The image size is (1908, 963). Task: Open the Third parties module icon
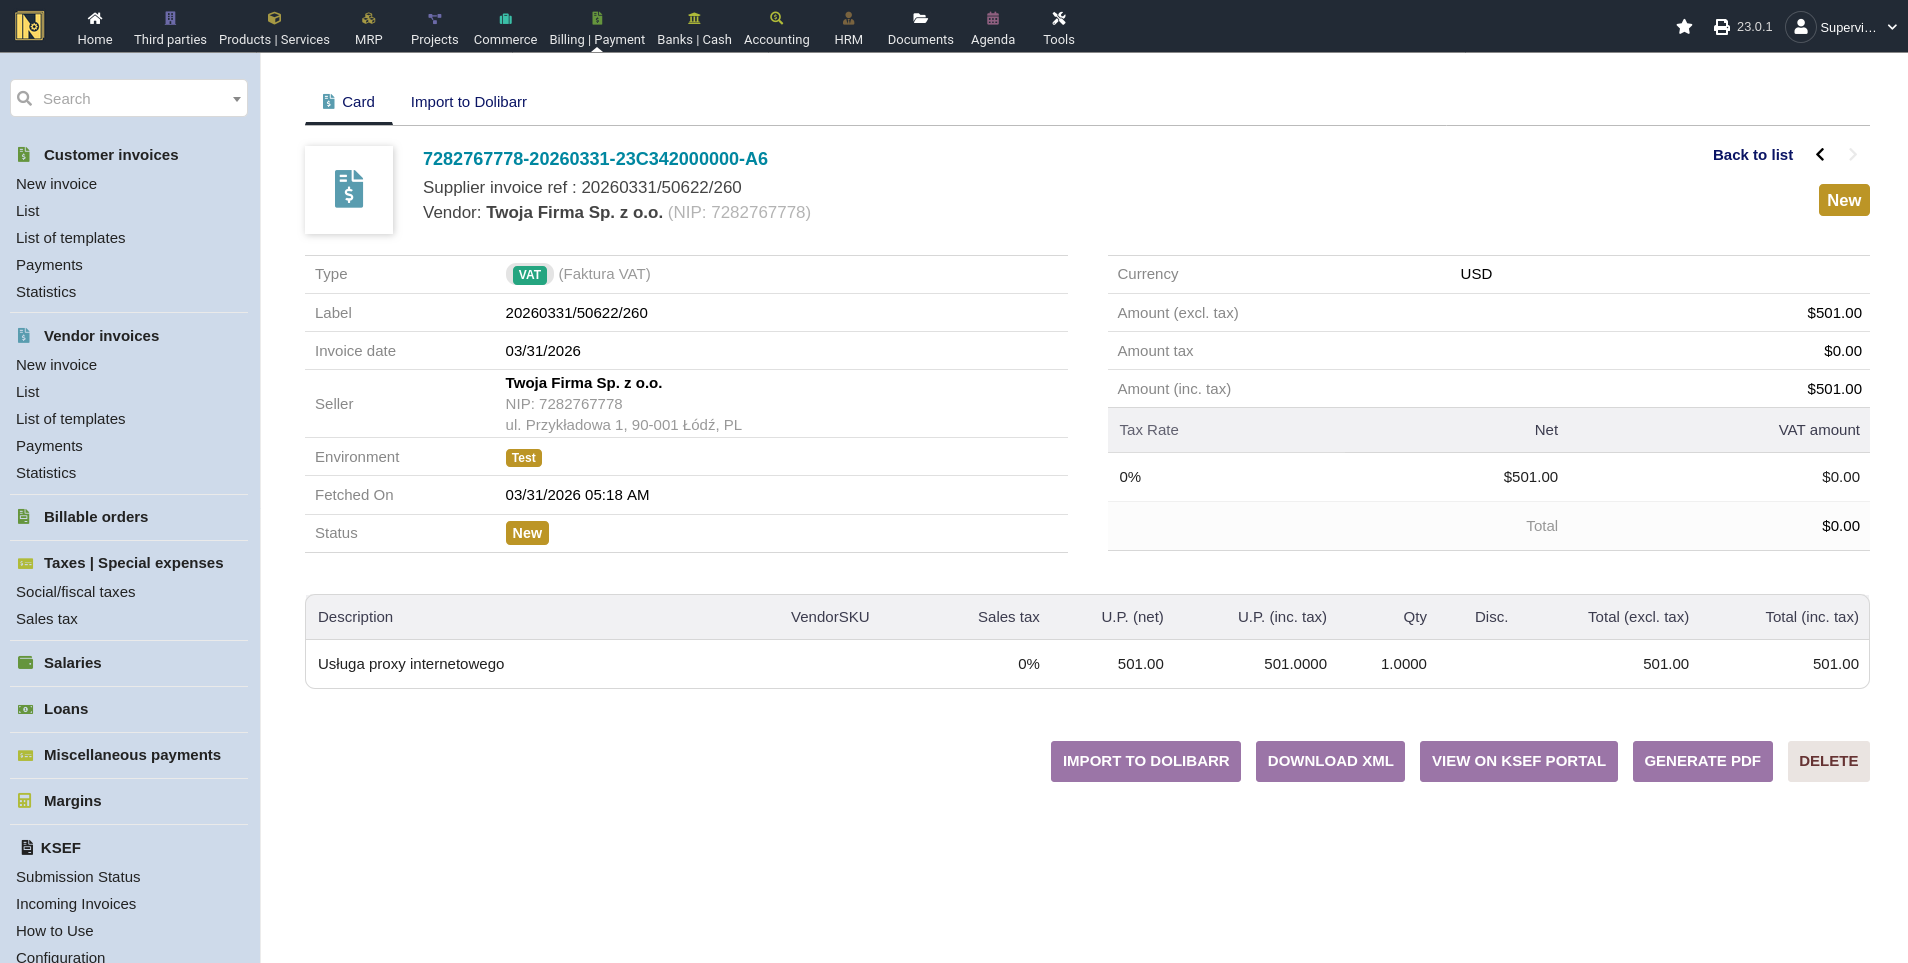(x=170, y=18)
